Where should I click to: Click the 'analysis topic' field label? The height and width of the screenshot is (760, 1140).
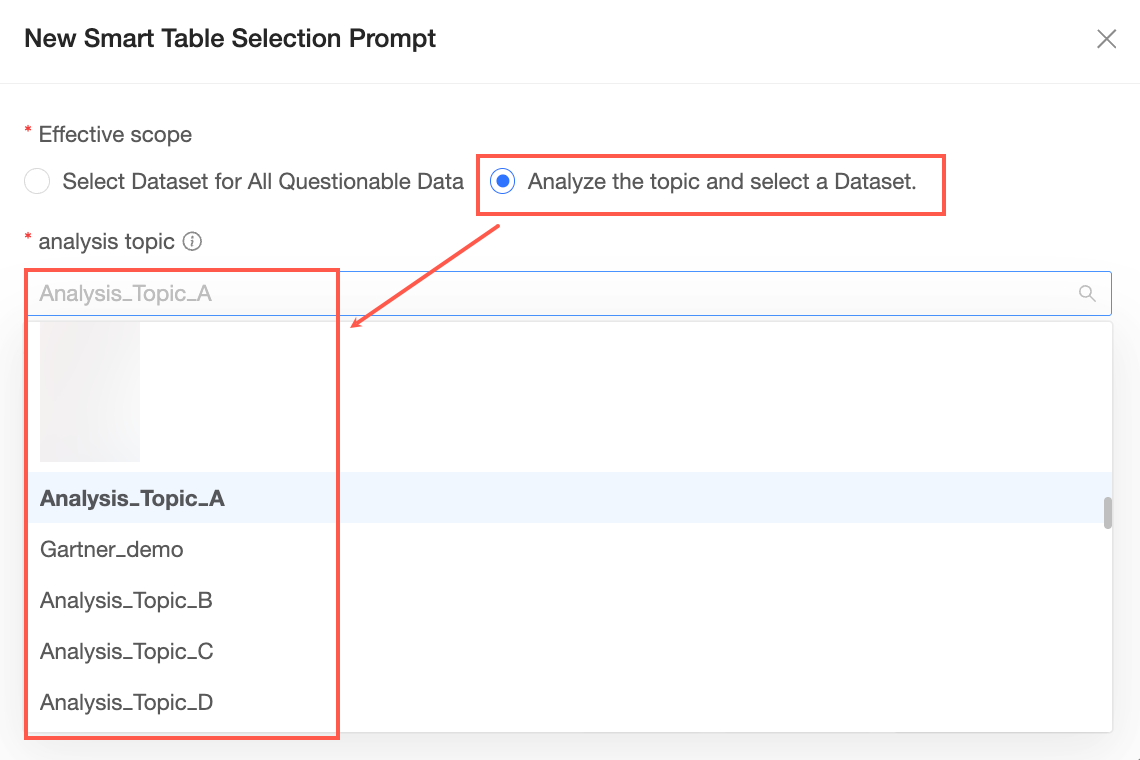click(106, 241)
